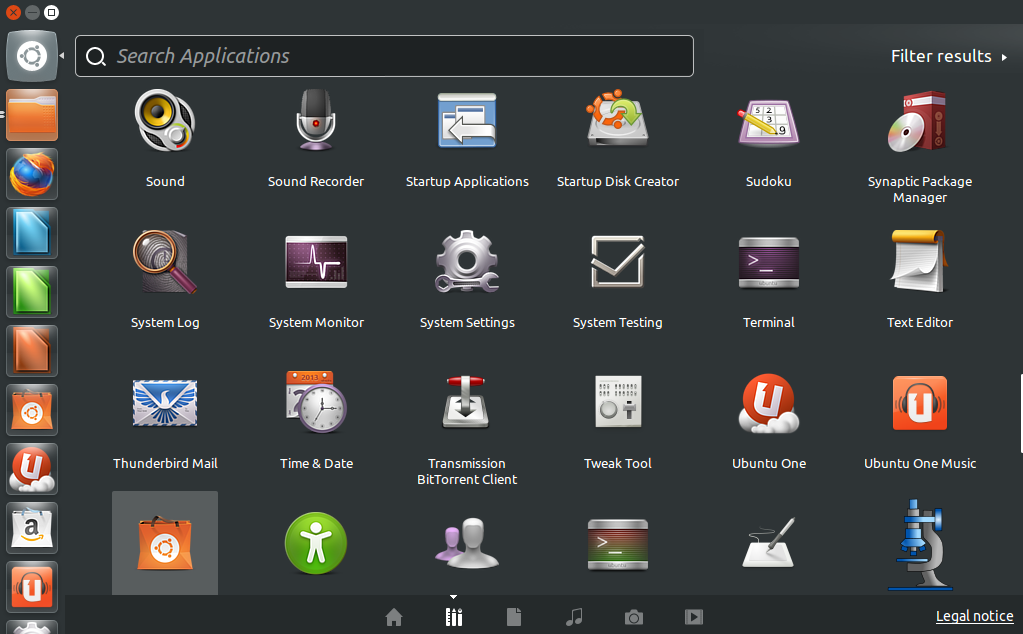The width and height of the screenshot is (1023, 634).
Task: Launch Sound Recorder
Action: point(316,121)
